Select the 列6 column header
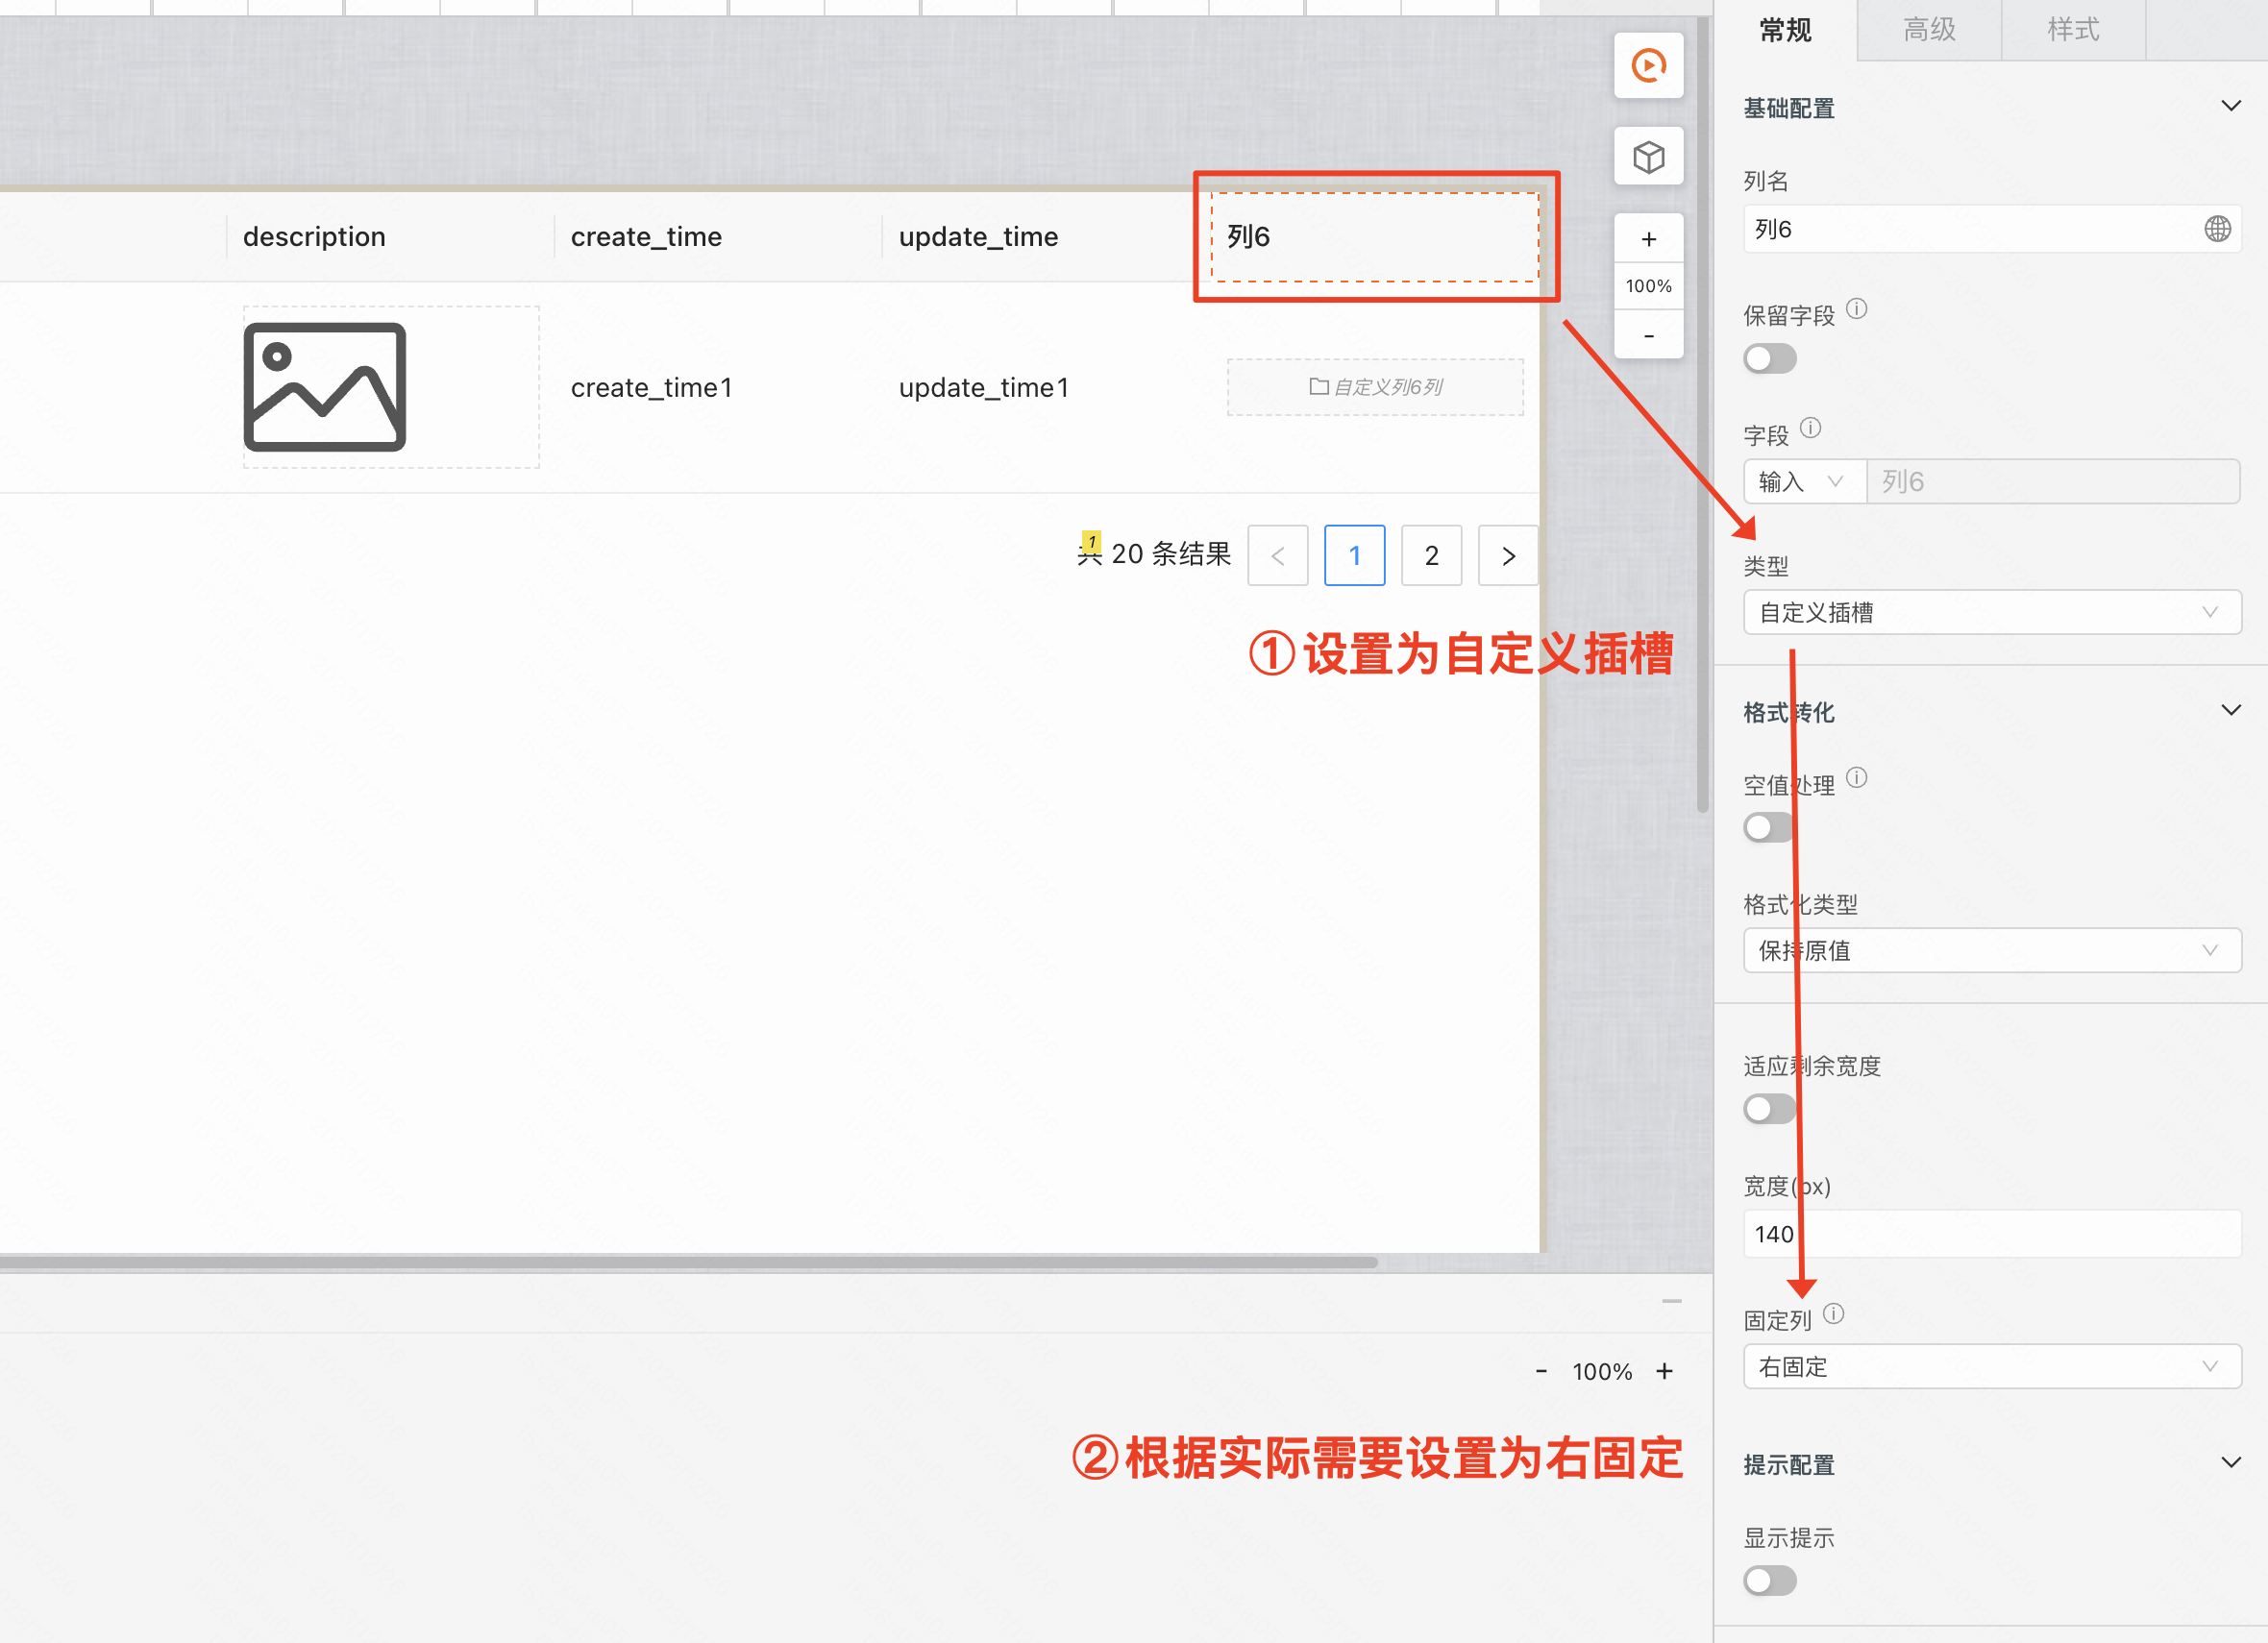The image size is (2268, 1643). [x=1375, y=237]
